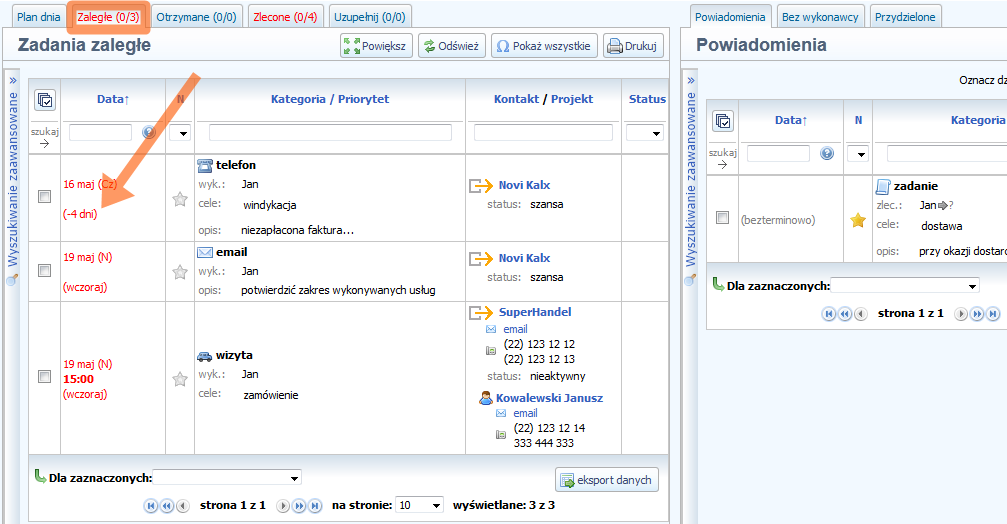Click the Odśwież button
Screen dimensions: 1007x524
coord(450,46)
